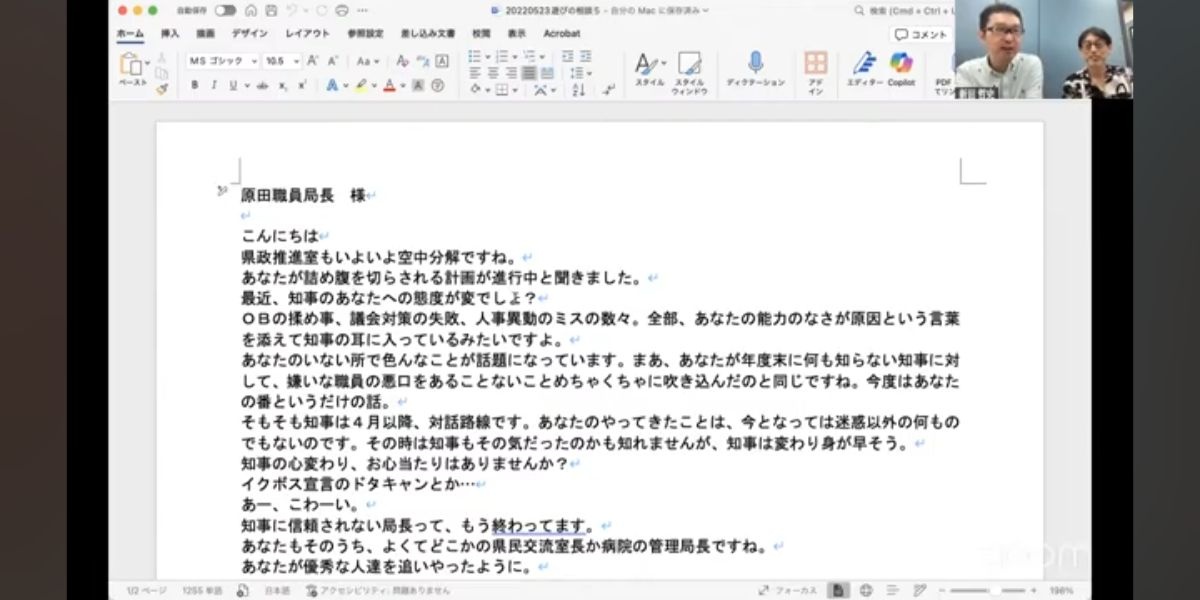Image resolution: width=1200 pixels, height=600 pixels.
Task: Click the Format Painter brush icon
Action: click(162, 88)
